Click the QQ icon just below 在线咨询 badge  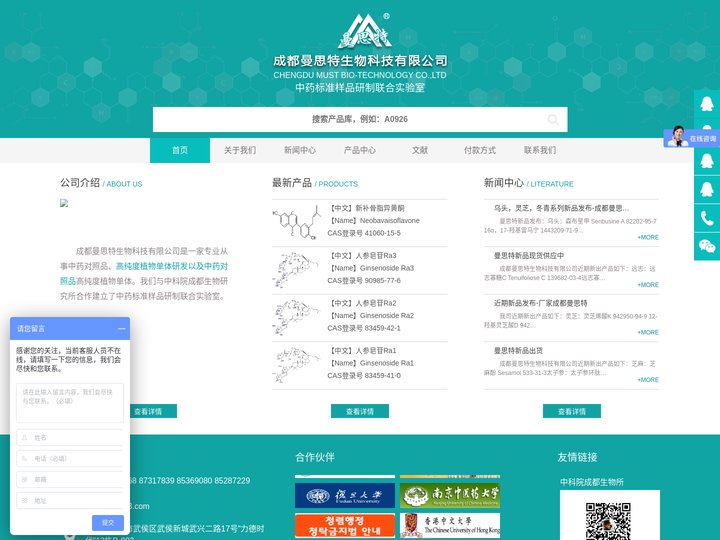tap(707, 161)
